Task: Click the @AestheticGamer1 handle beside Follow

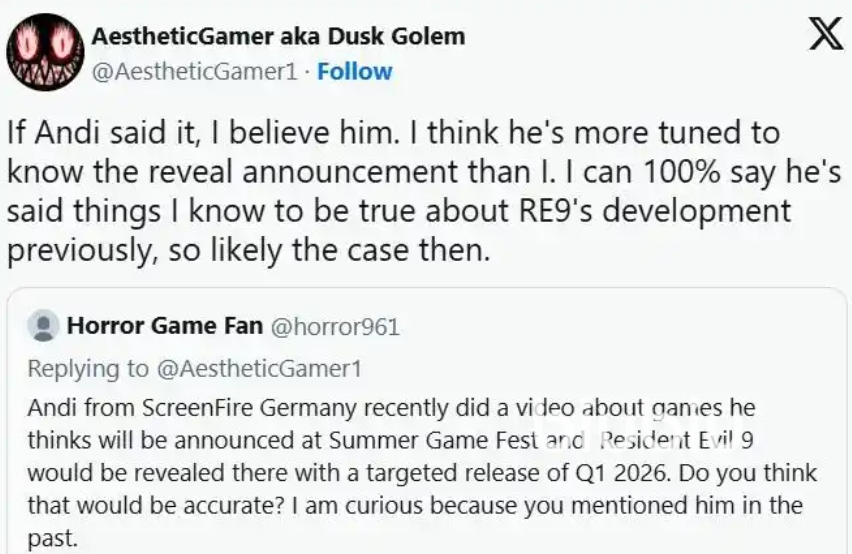Action: pyautogui.click(x=194, y=71)
